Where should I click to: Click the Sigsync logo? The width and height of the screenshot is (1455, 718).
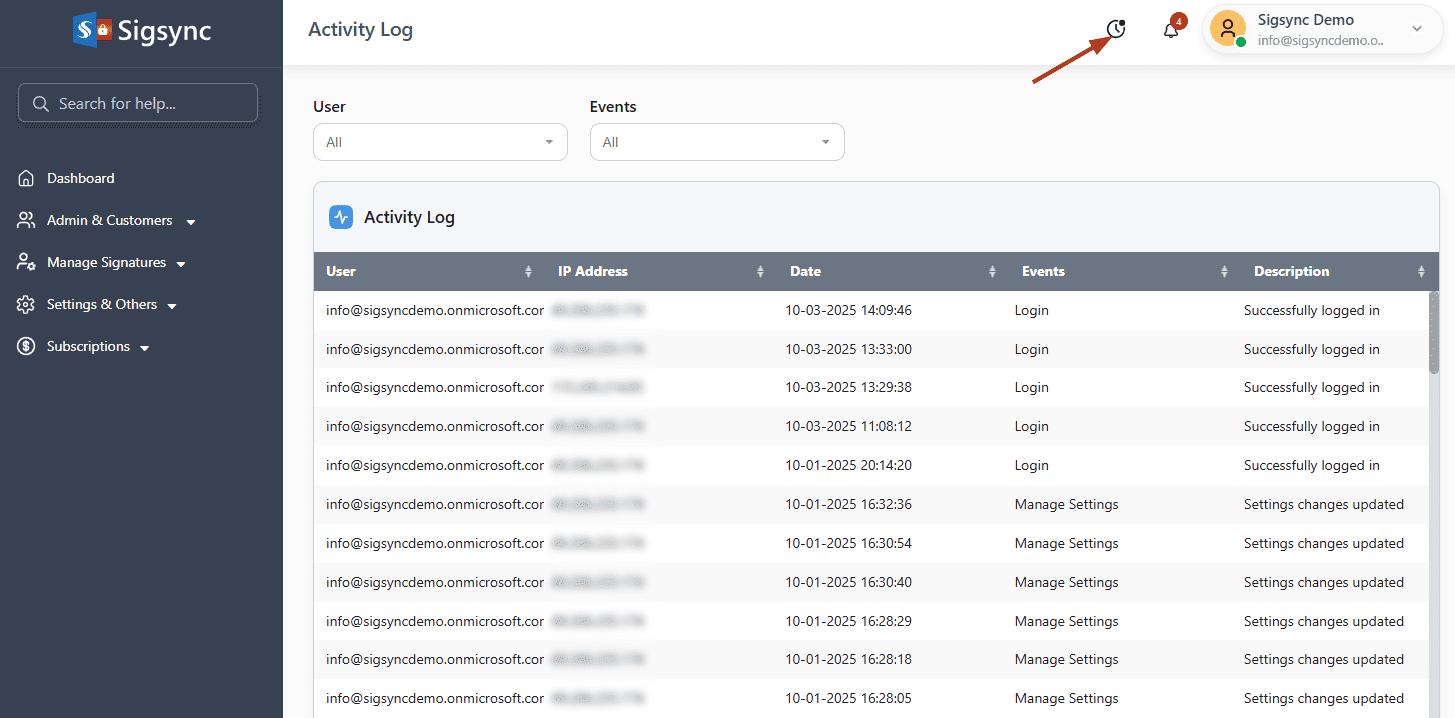[x=141, y=30]
